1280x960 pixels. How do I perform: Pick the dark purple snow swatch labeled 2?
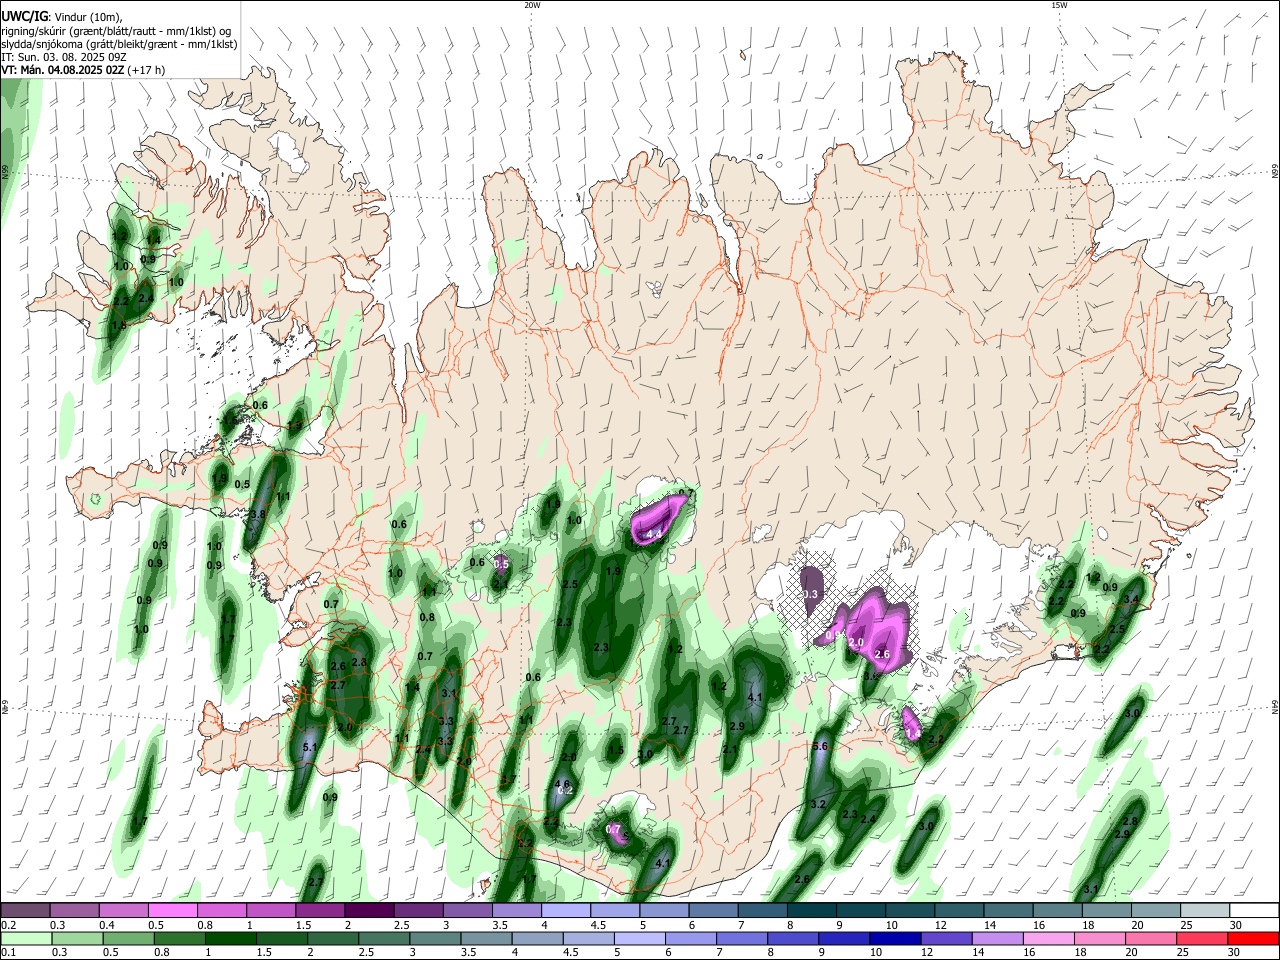[x=369, y=910]
